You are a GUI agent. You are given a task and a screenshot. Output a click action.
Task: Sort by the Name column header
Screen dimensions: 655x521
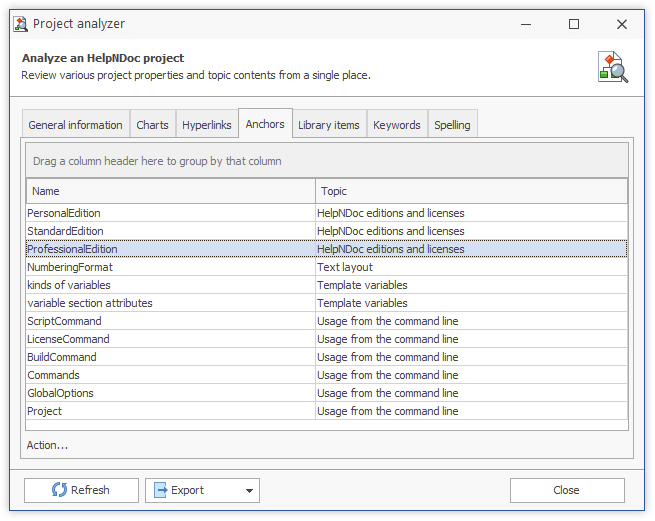point(171,191)
